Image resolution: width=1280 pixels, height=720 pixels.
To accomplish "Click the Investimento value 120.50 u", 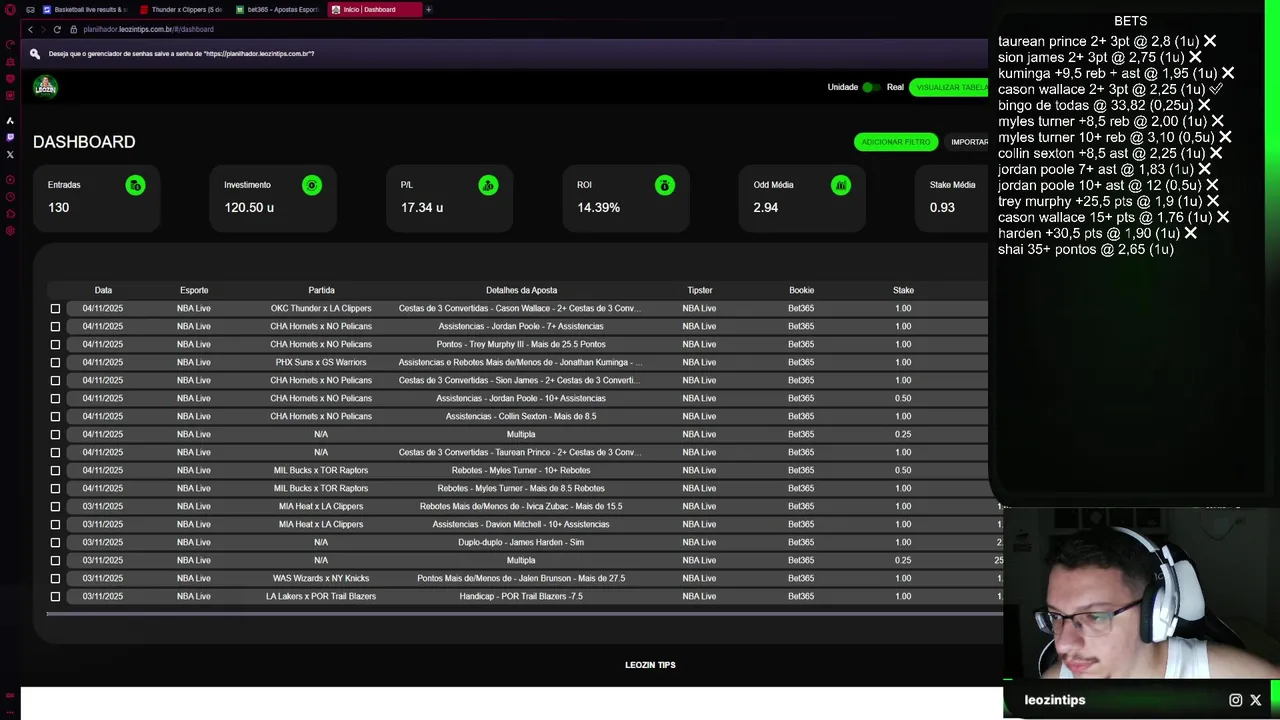I will 249,208.
